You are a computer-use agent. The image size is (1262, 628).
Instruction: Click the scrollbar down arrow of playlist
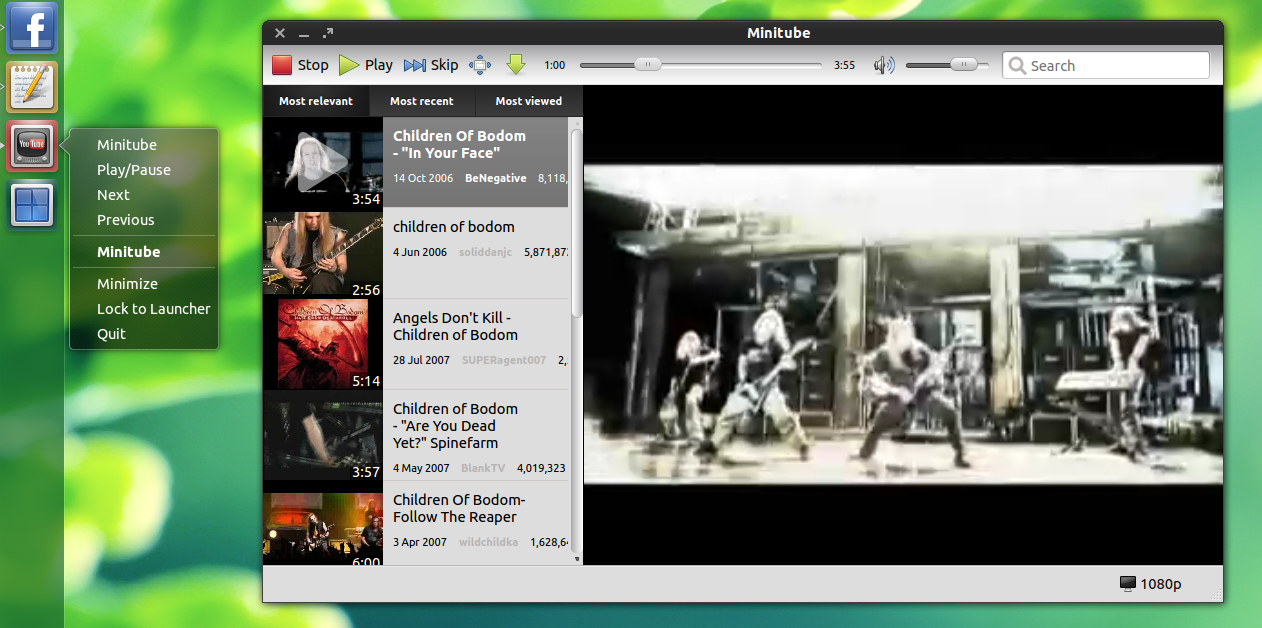(577, 559)
